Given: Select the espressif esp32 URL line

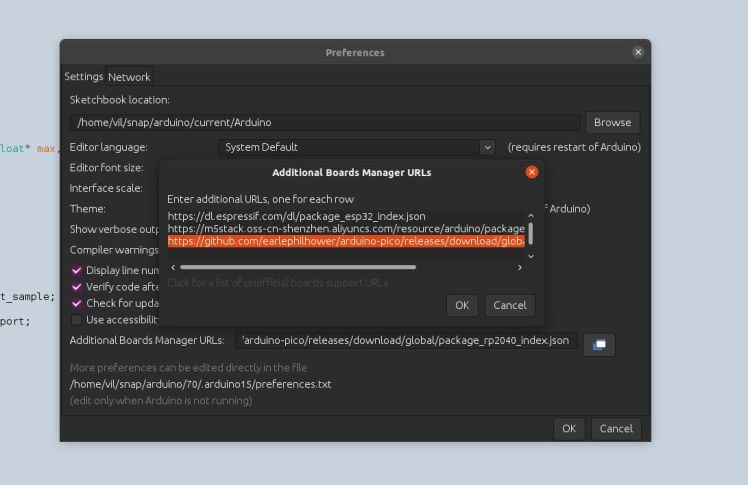Looking at the screenshot, I should click(x=297, y=216).
